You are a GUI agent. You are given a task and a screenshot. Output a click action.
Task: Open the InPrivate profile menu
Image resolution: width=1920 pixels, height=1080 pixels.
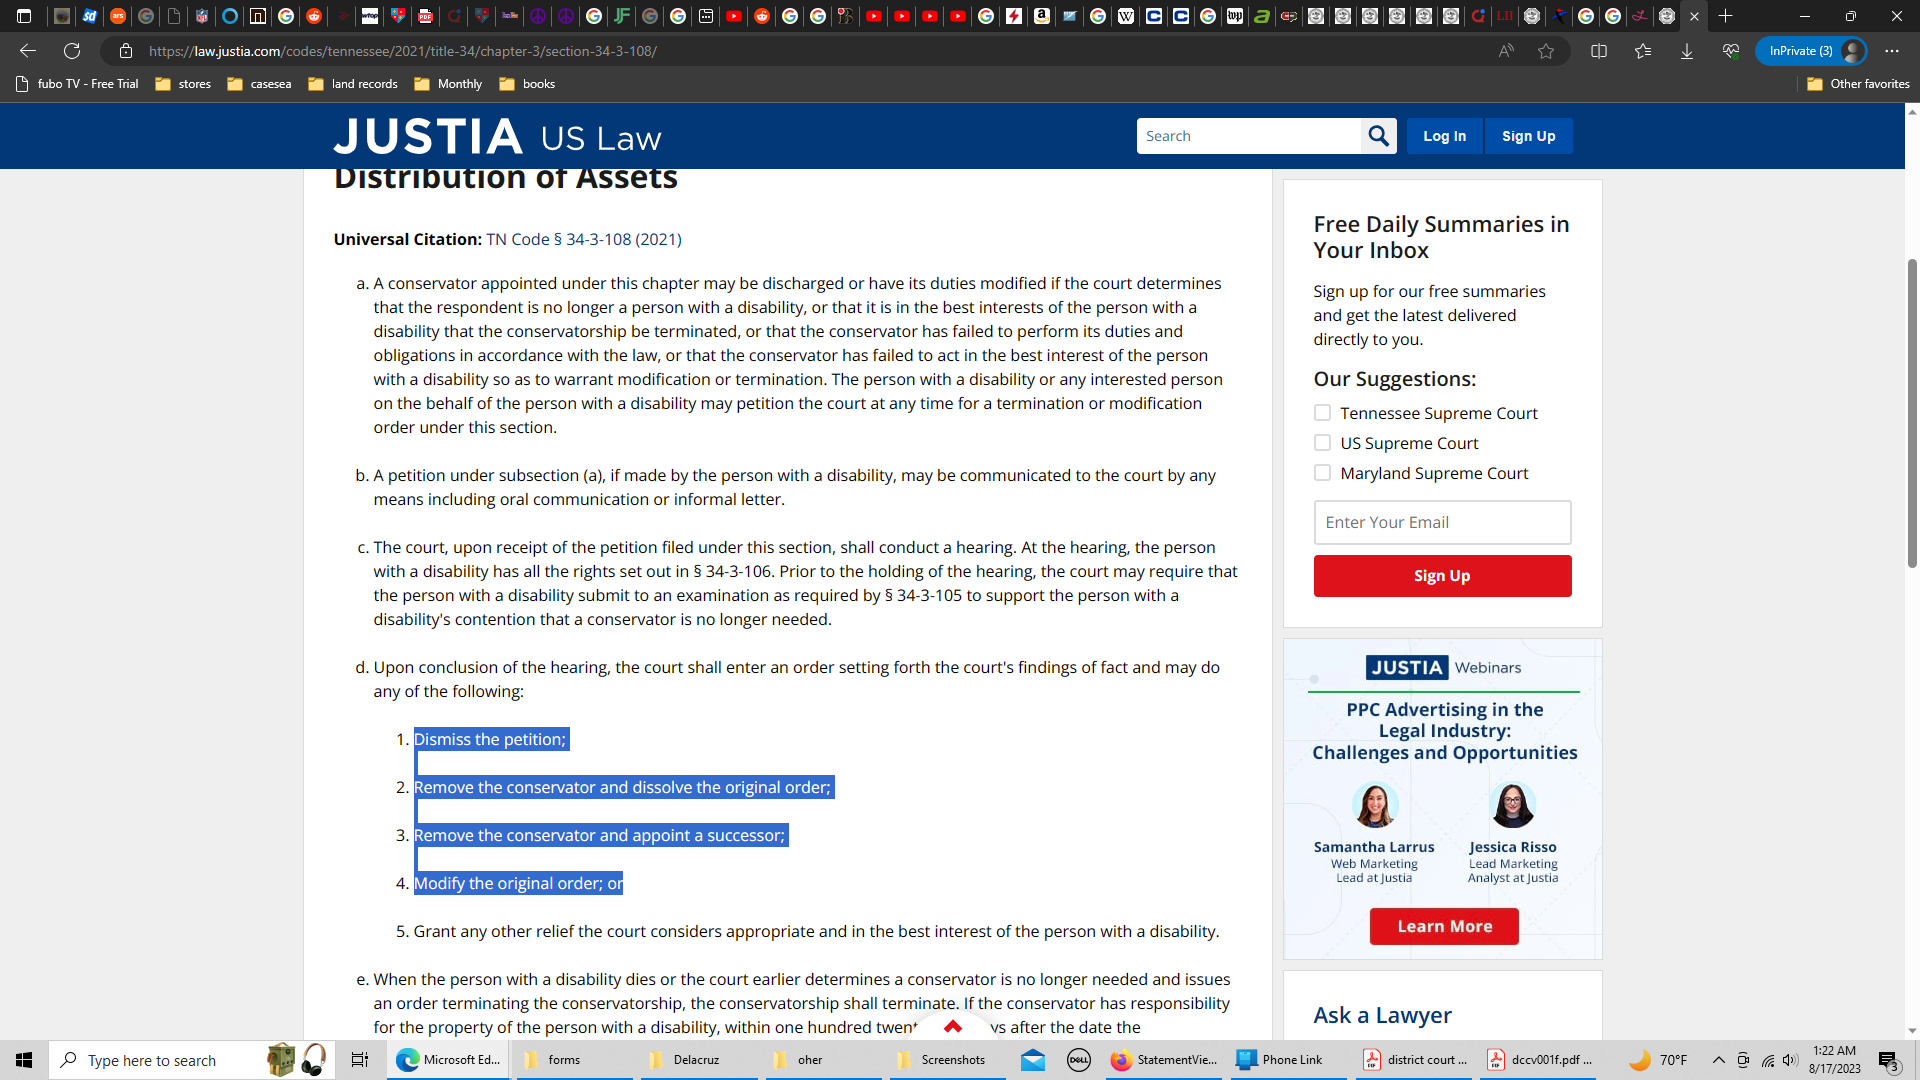(1811, 51)
